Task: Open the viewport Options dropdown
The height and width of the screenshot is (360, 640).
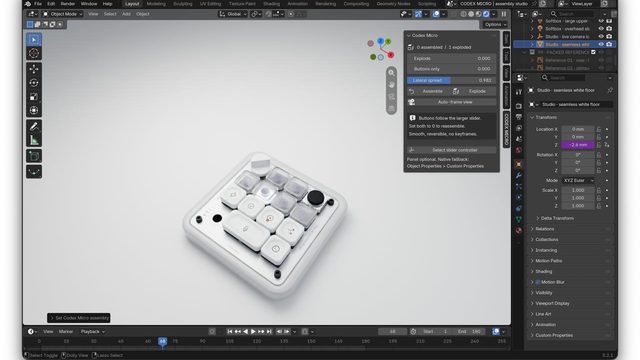Action: pyautogui.click(x=495, y=24)
